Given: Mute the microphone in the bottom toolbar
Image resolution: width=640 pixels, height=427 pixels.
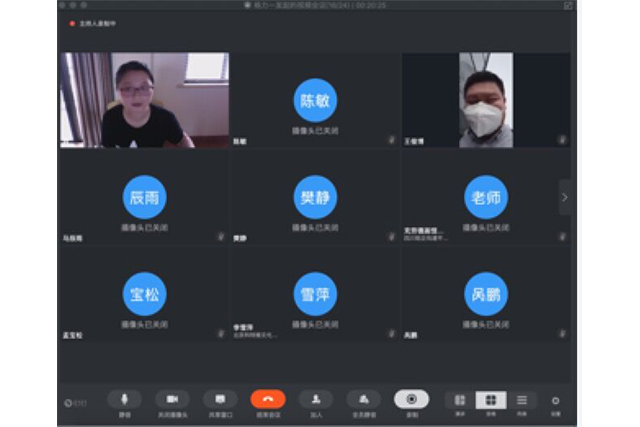Looking at the screenshot, I should pos(124,399).
